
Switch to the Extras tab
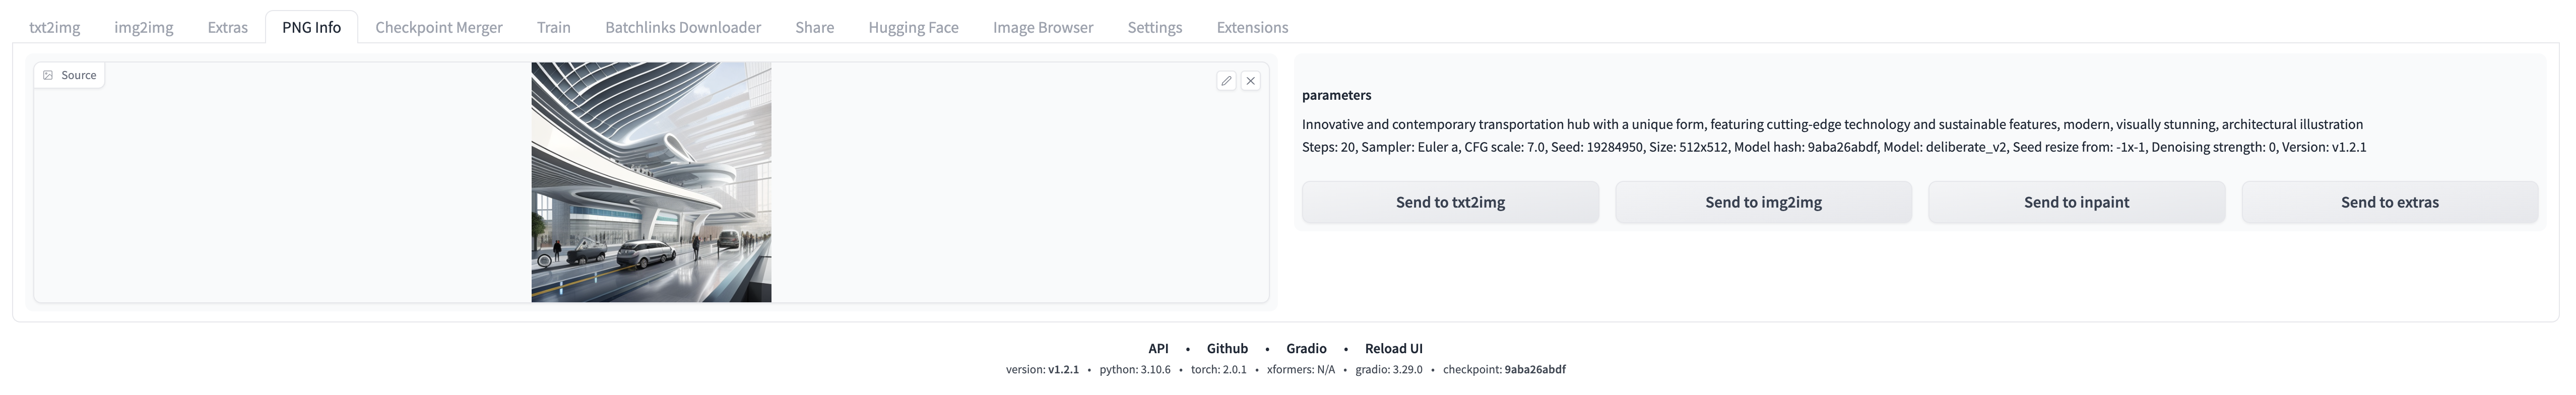click(226, 27)
